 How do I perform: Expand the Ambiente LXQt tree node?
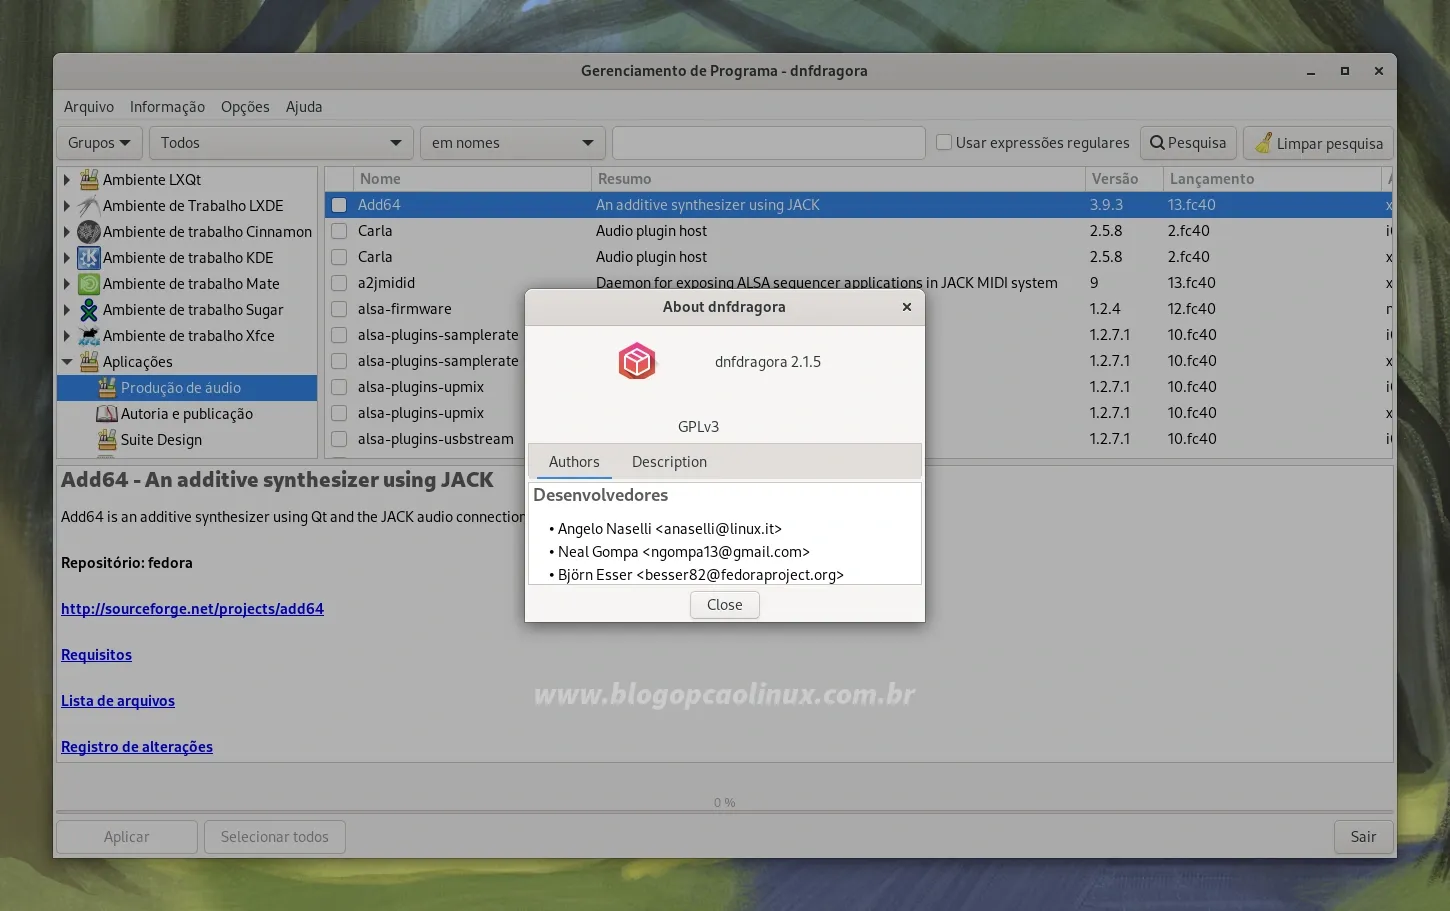point(67,179)
